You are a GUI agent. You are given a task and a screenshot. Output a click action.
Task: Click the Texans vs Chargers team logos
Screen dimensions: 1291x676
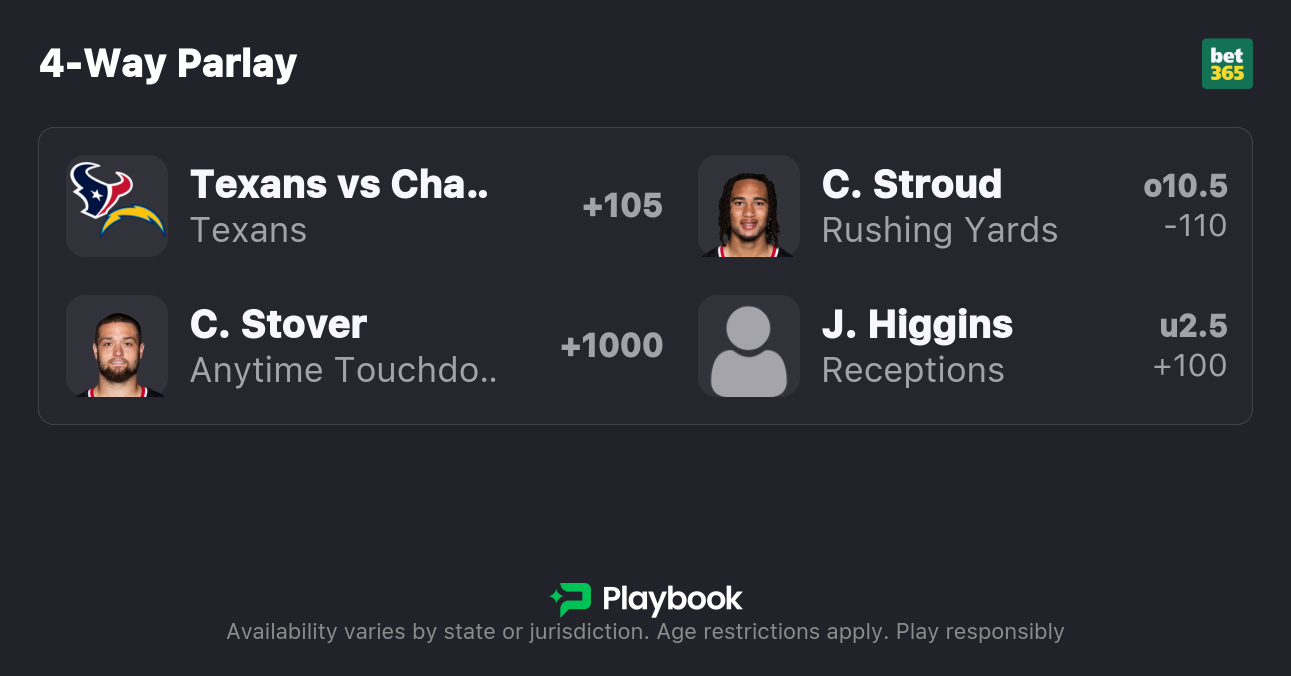(117, 206)
